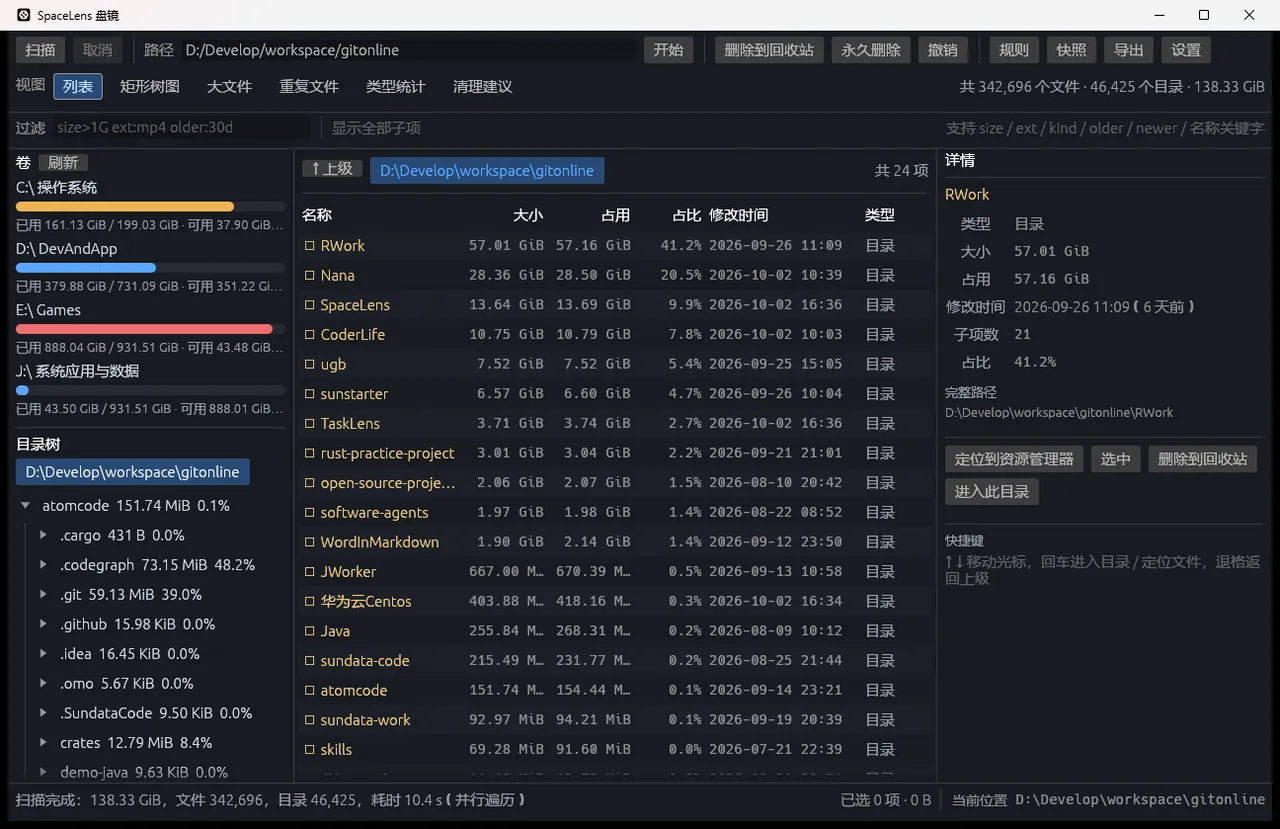Click the folder icon beside sunstarter
The height and width of the screenshot is (829, 1280).
pyautogui.click(x=310, y=394)
